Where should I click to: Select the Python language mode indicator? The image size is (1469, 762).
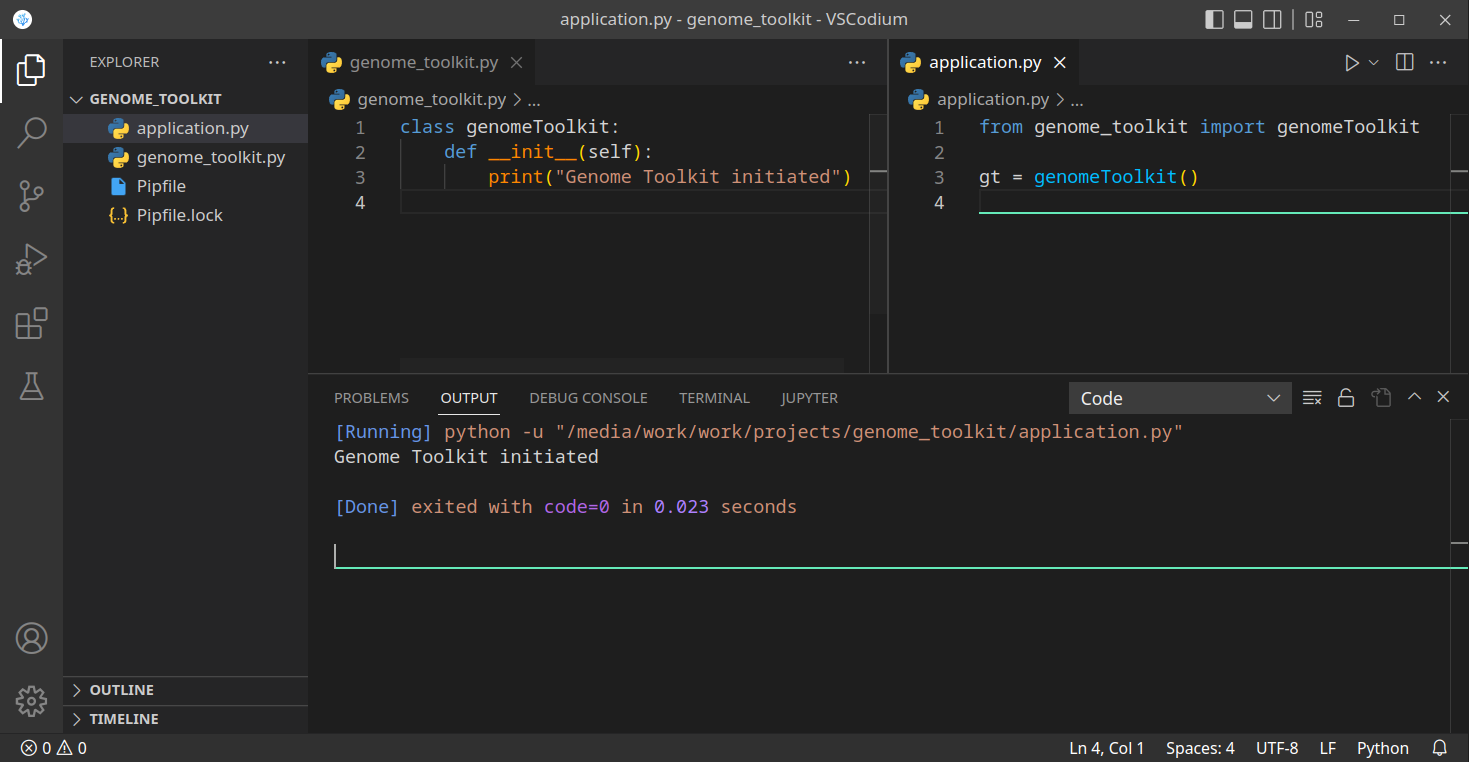click(x=1382, y=747)
